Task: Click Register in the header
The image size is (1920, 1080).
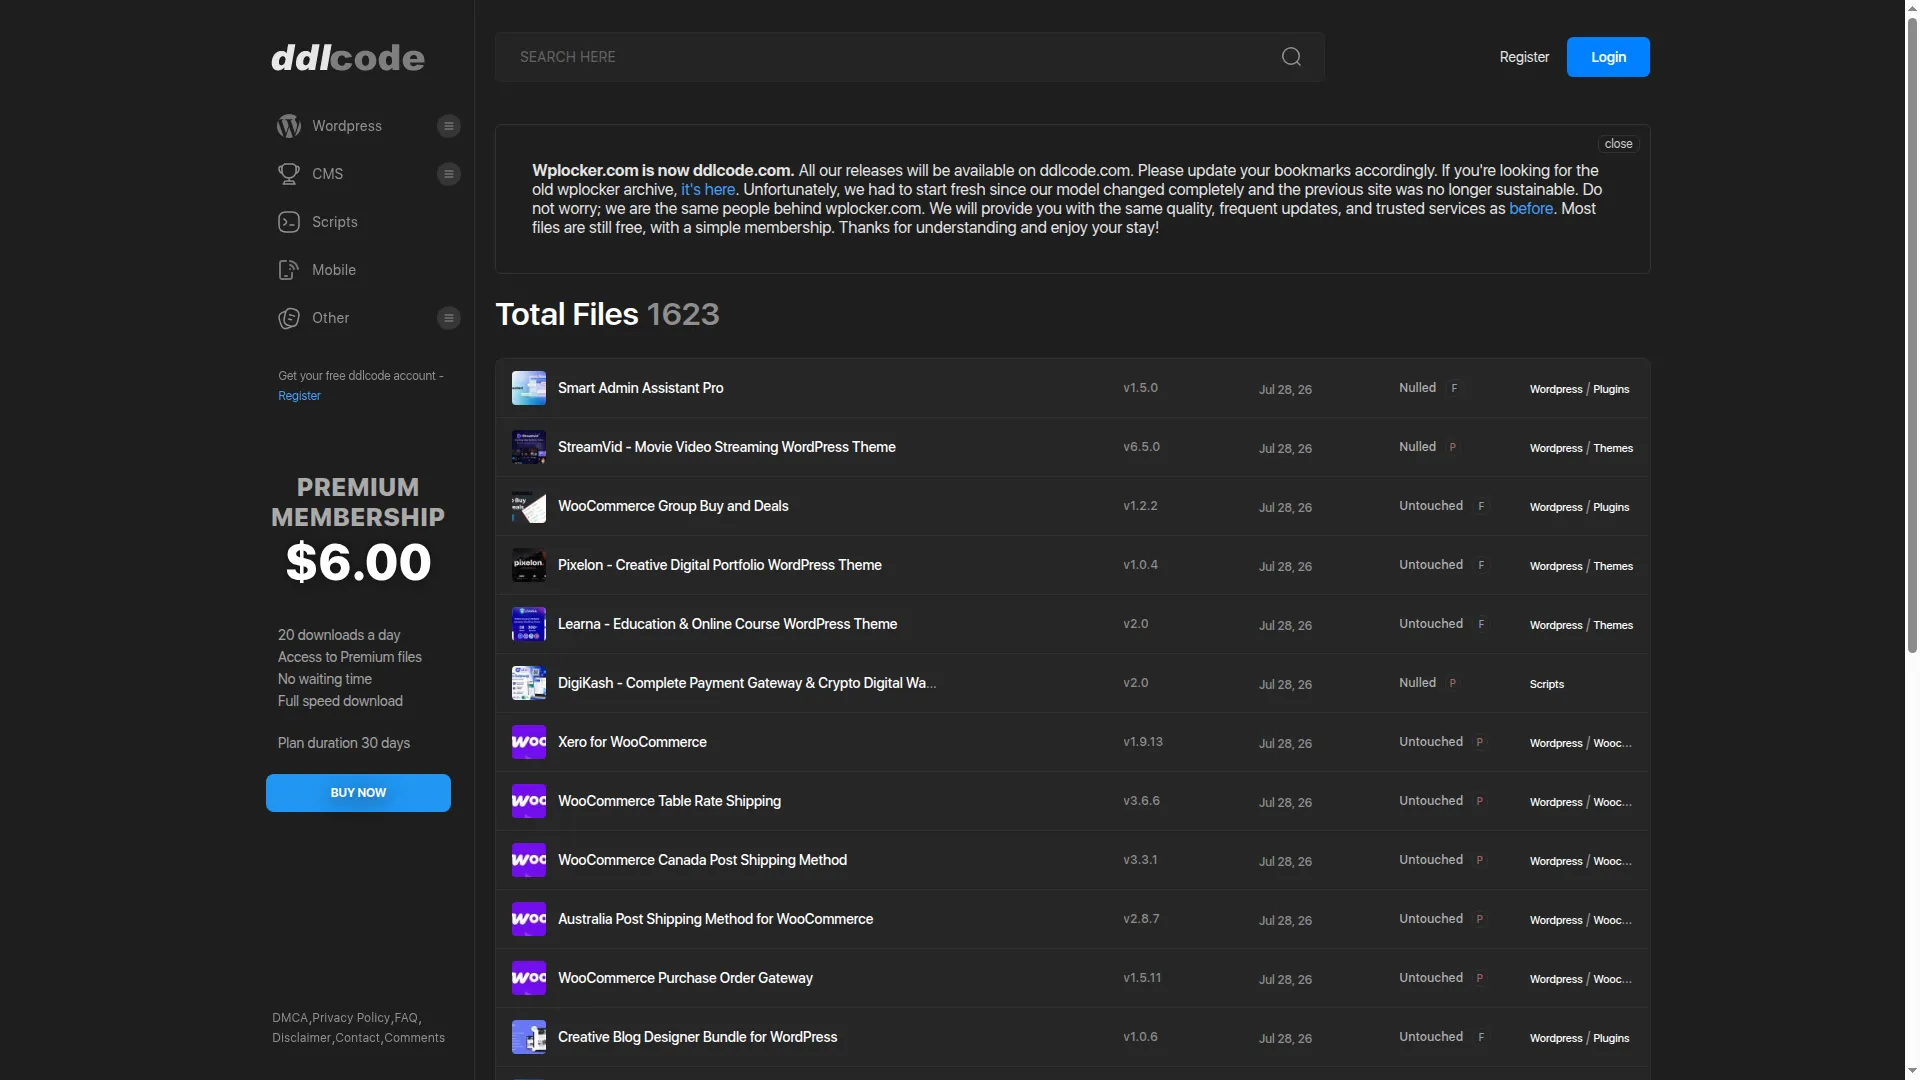Action: [x=1524, y=57]
